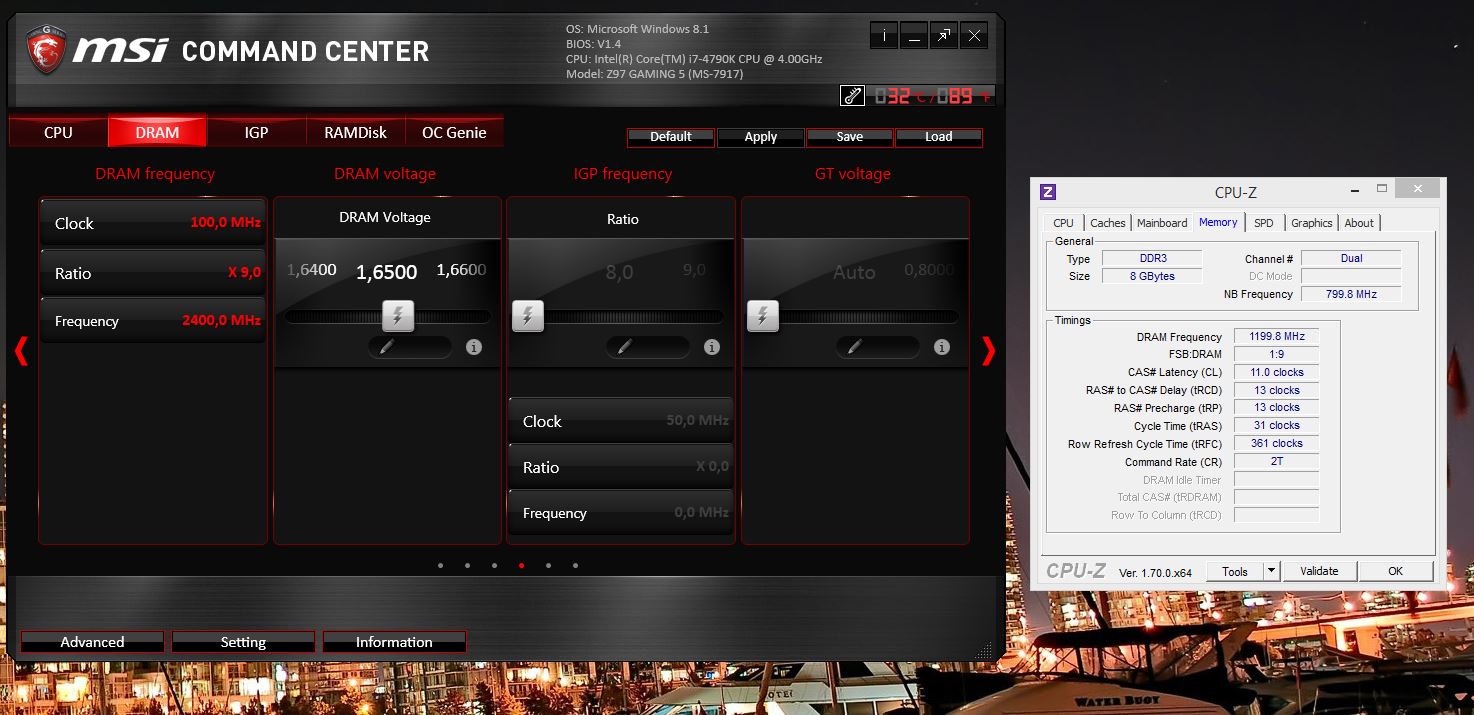Select the 1,6600 DRAM voltage value
Viewport: 1474px width, 715px height.
click(461, 270)
